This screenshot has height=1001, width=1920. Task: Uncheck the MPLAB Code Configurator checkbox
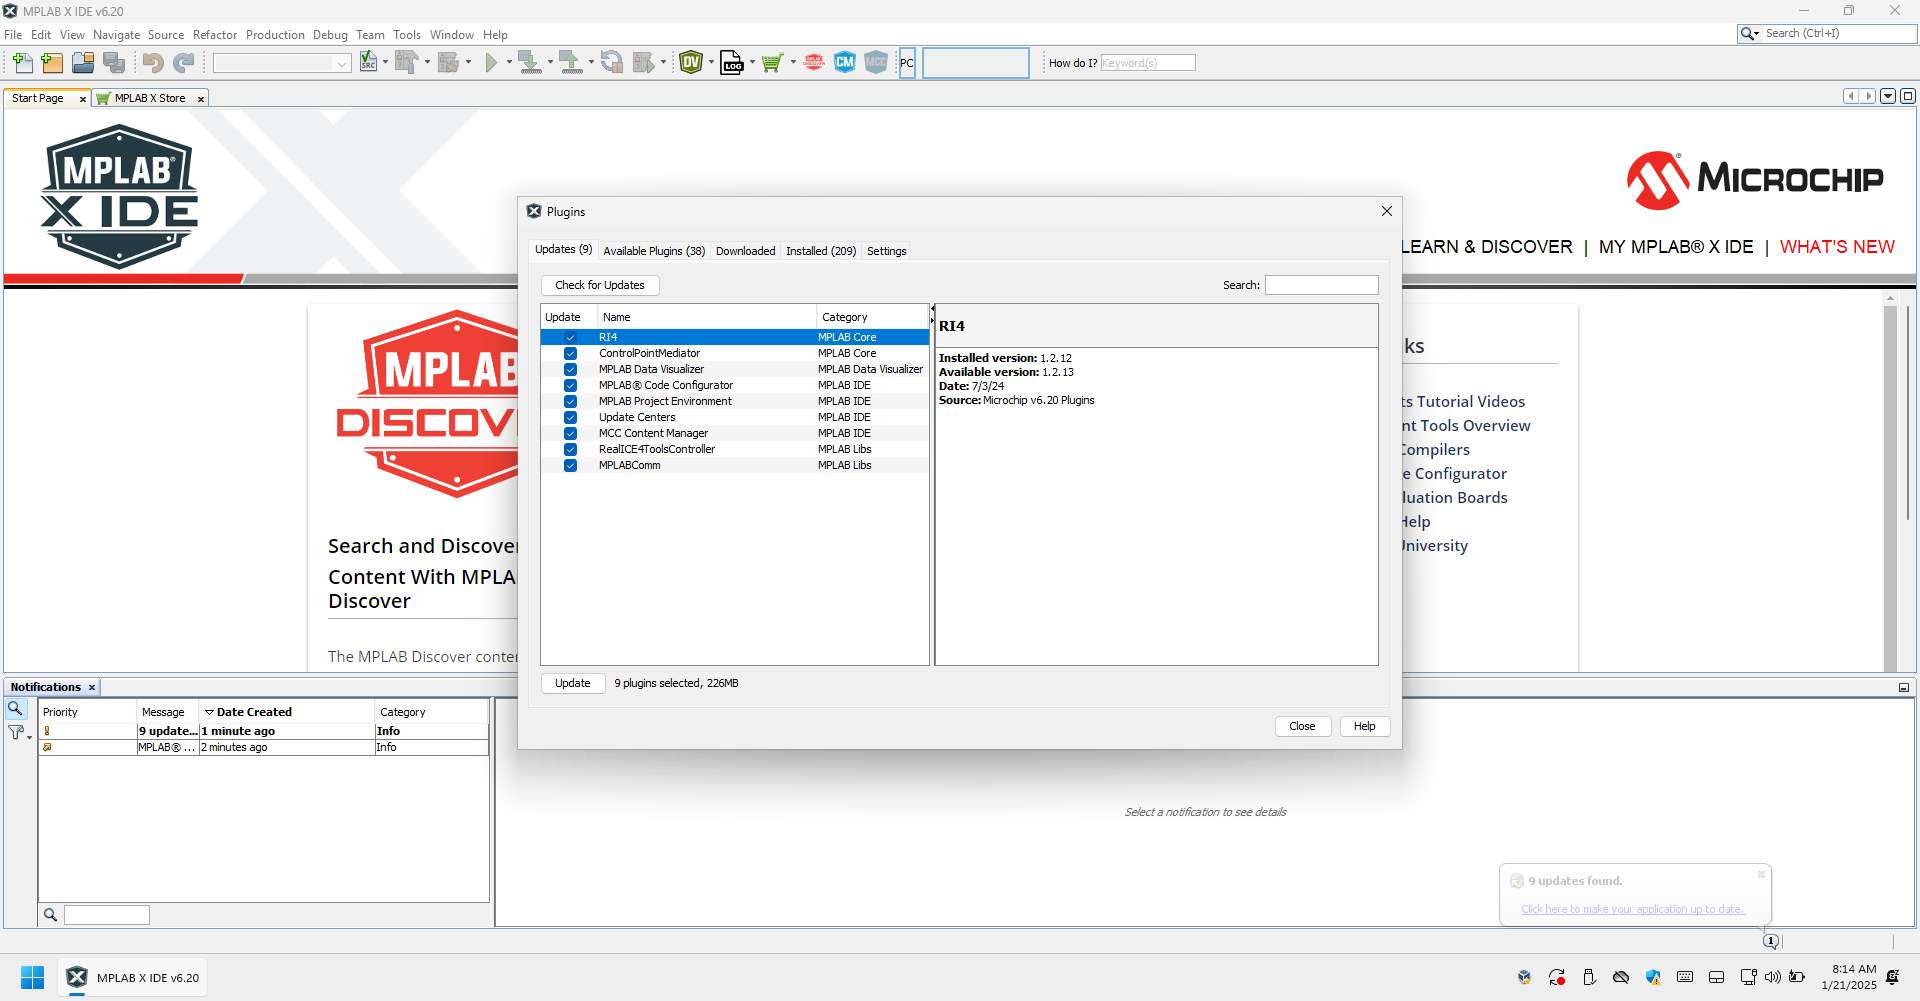(570, 385)
